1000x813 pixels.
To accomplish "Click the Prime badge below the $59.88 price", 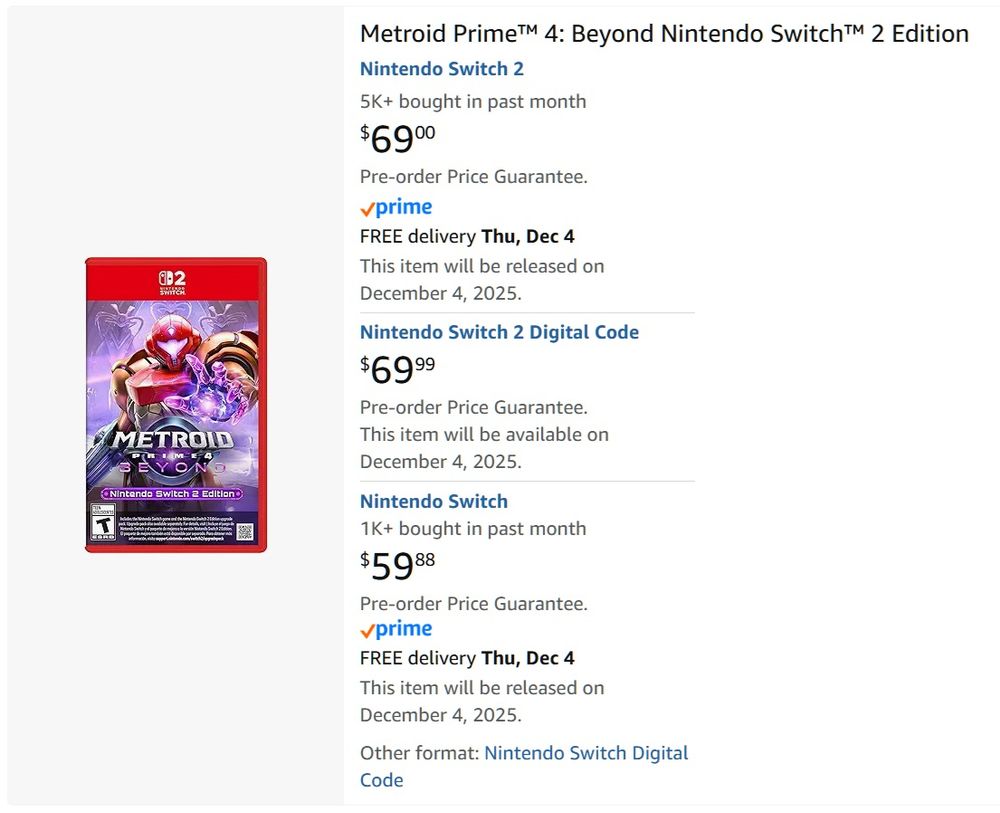I will click(x=395, y=629).
